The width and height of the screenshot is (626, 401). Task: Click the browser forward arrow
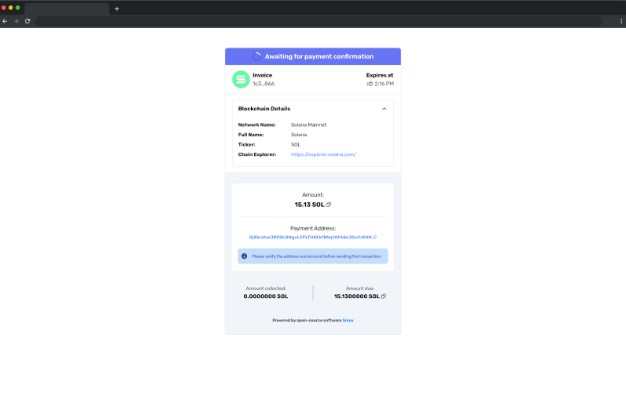(x=16, y=20)
